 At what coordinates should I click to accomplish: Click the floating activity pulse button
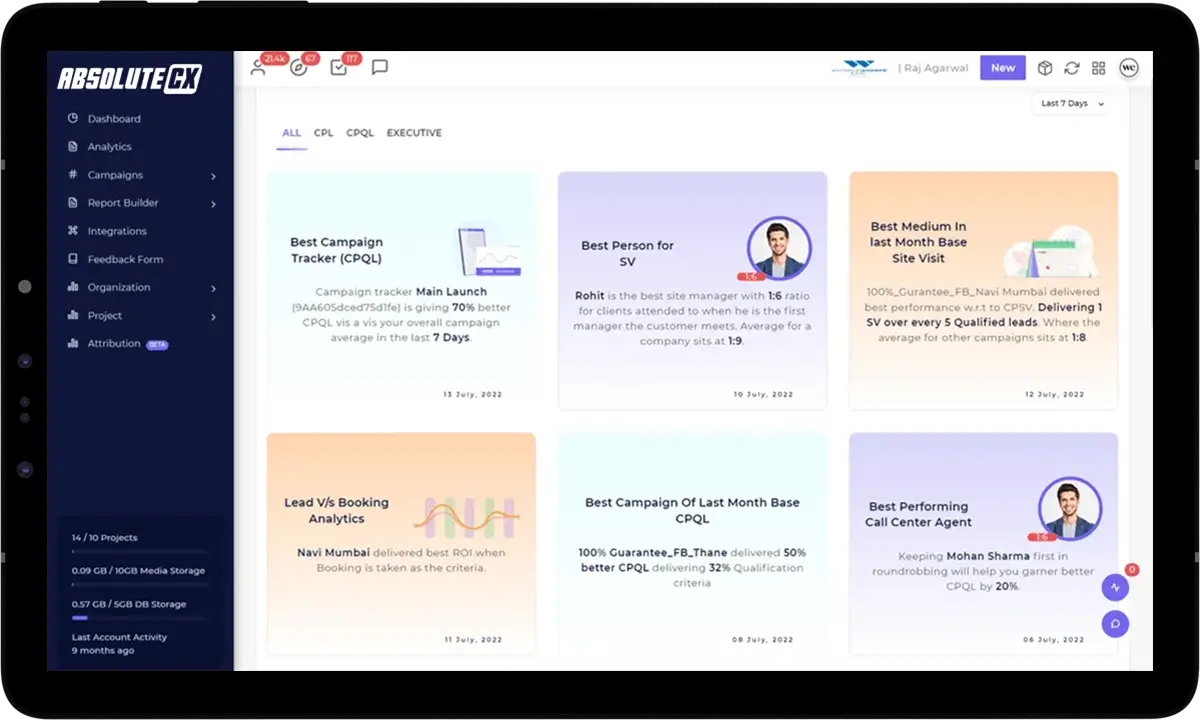1115,588
